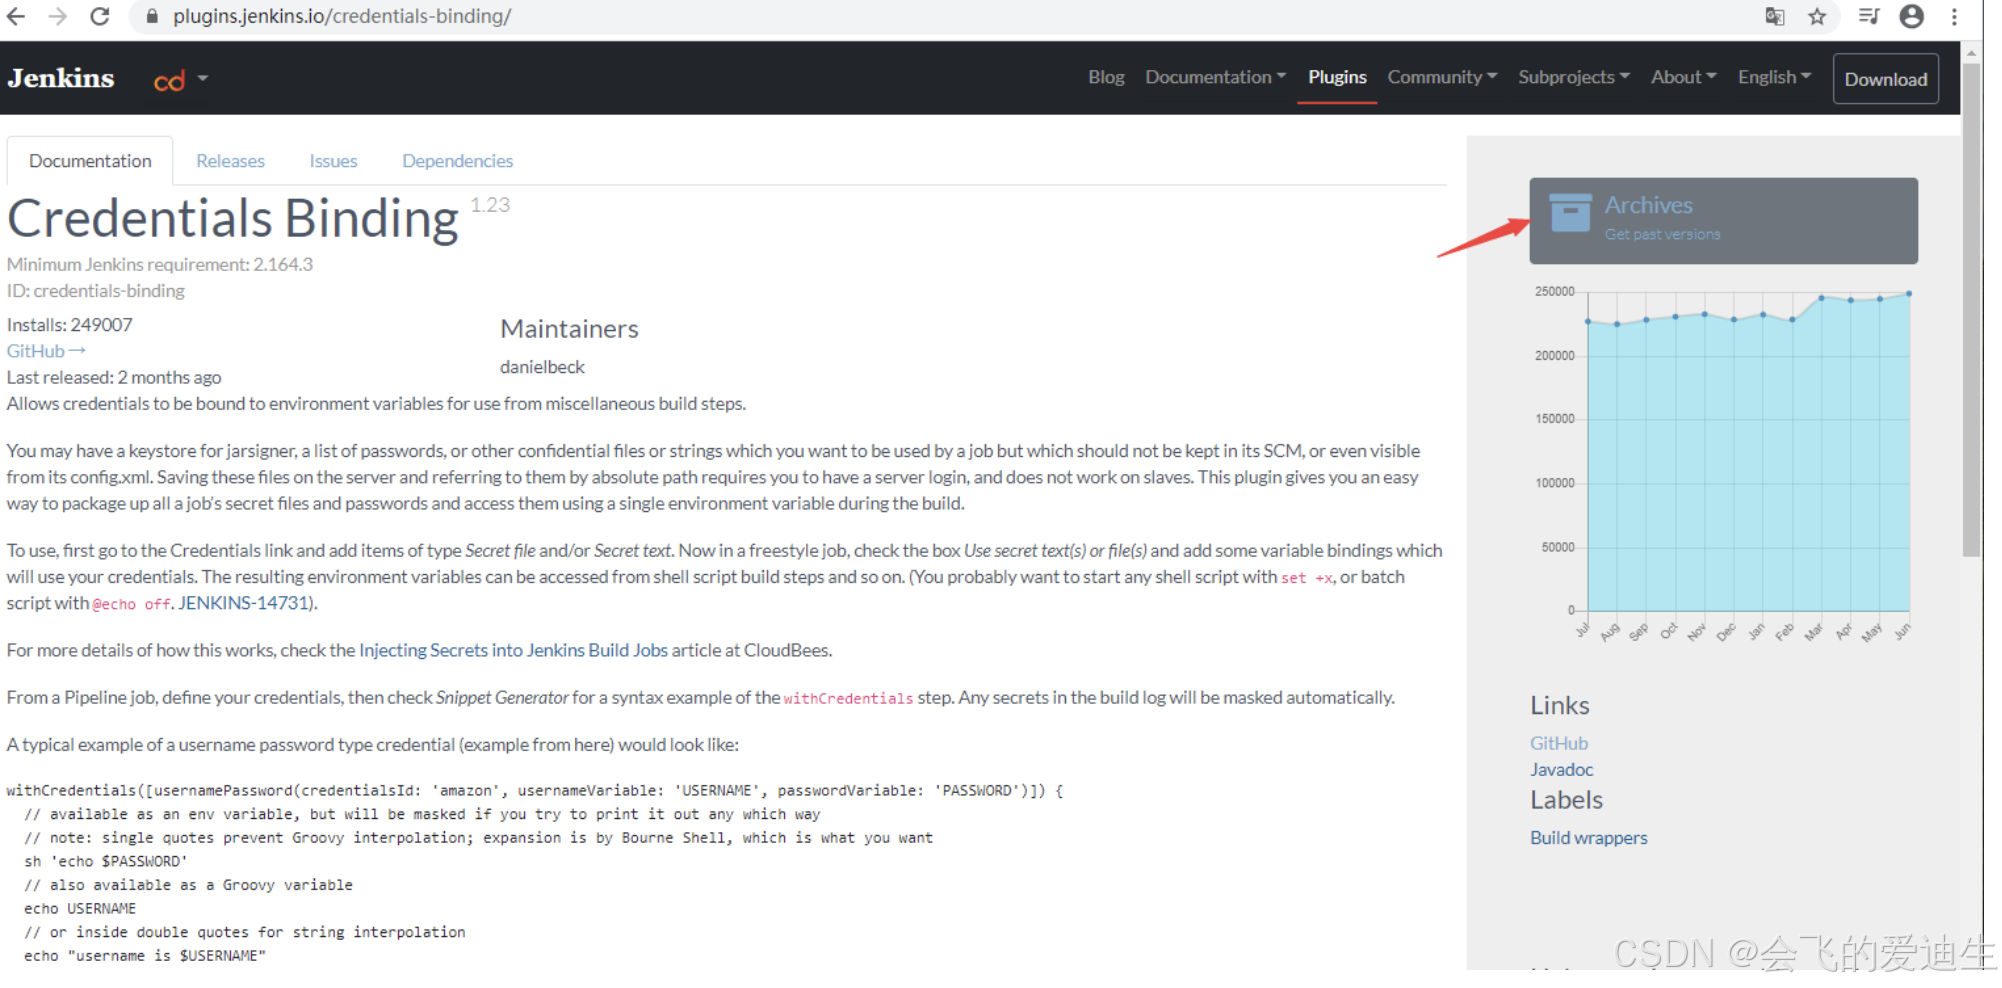Open the browser profile avatar
2002x988 pixels.
[1911, 16]
